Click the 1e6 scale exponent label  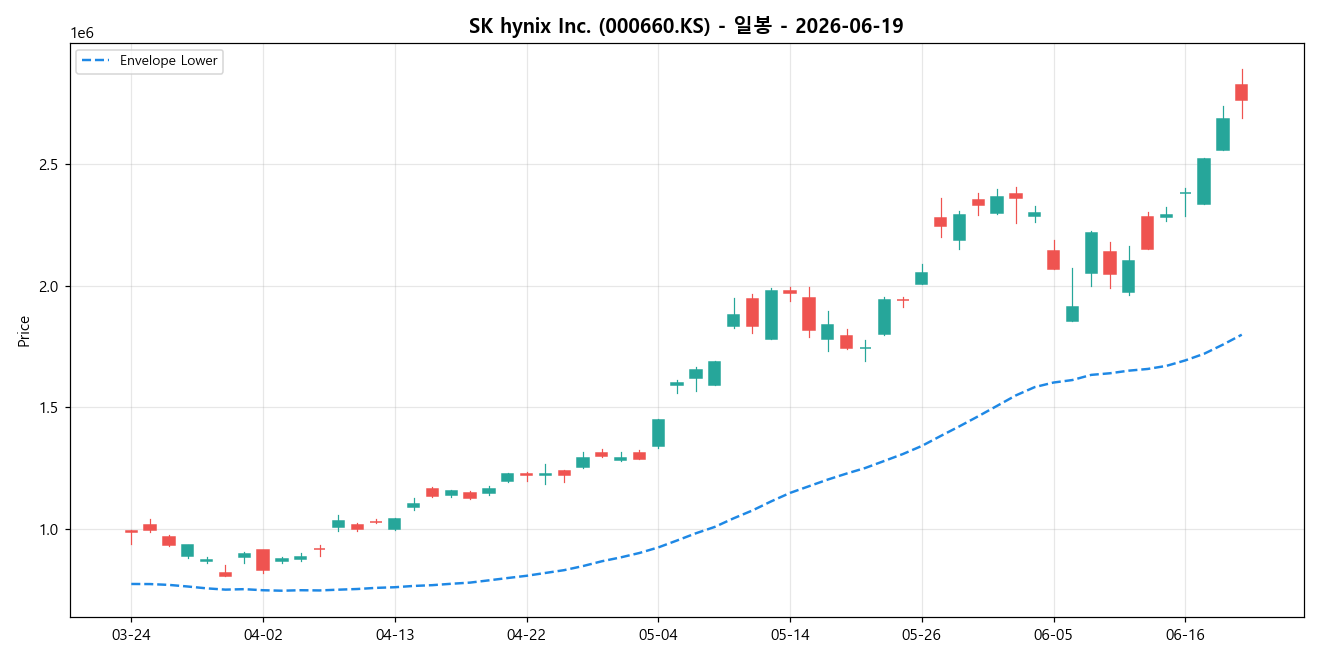(81, 34)
